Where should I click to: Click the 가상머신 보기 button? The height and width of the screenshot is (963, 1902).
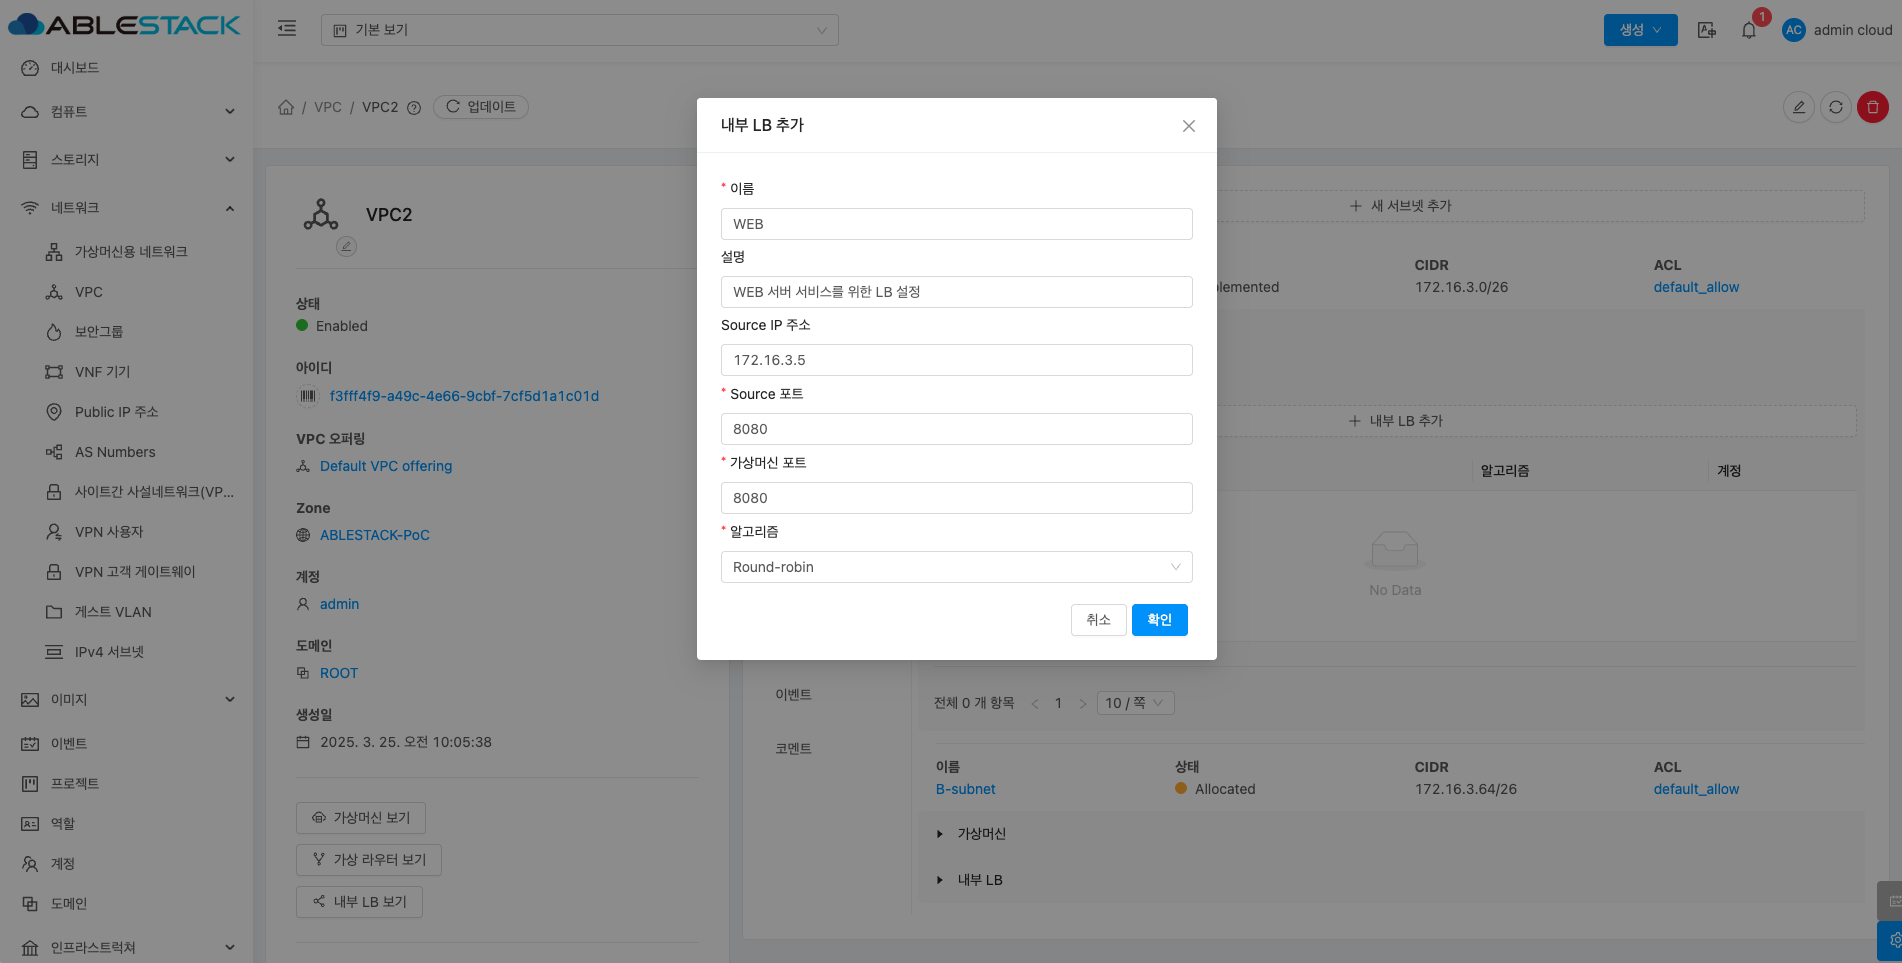tap(361, 818)
